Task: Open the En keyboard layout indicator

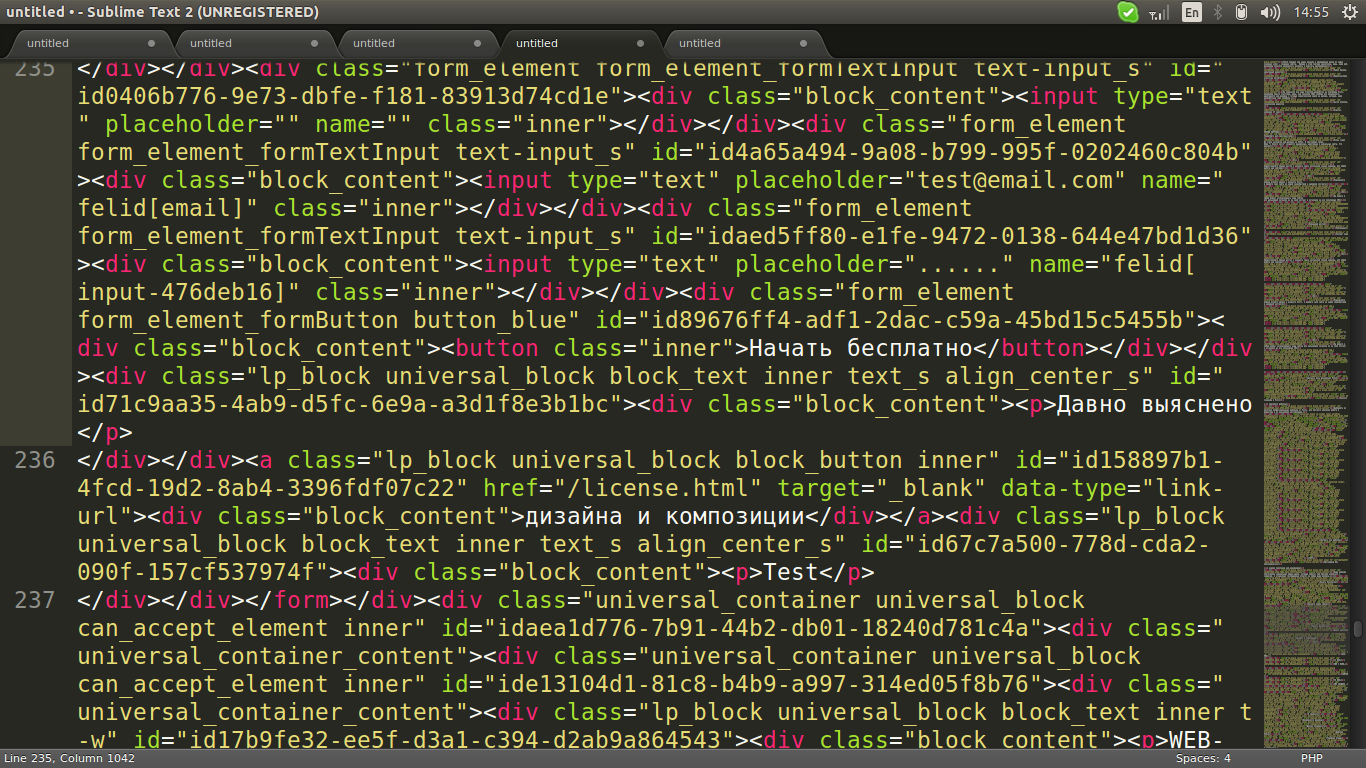Action: pyautogui.click(x=1192, y=13)
